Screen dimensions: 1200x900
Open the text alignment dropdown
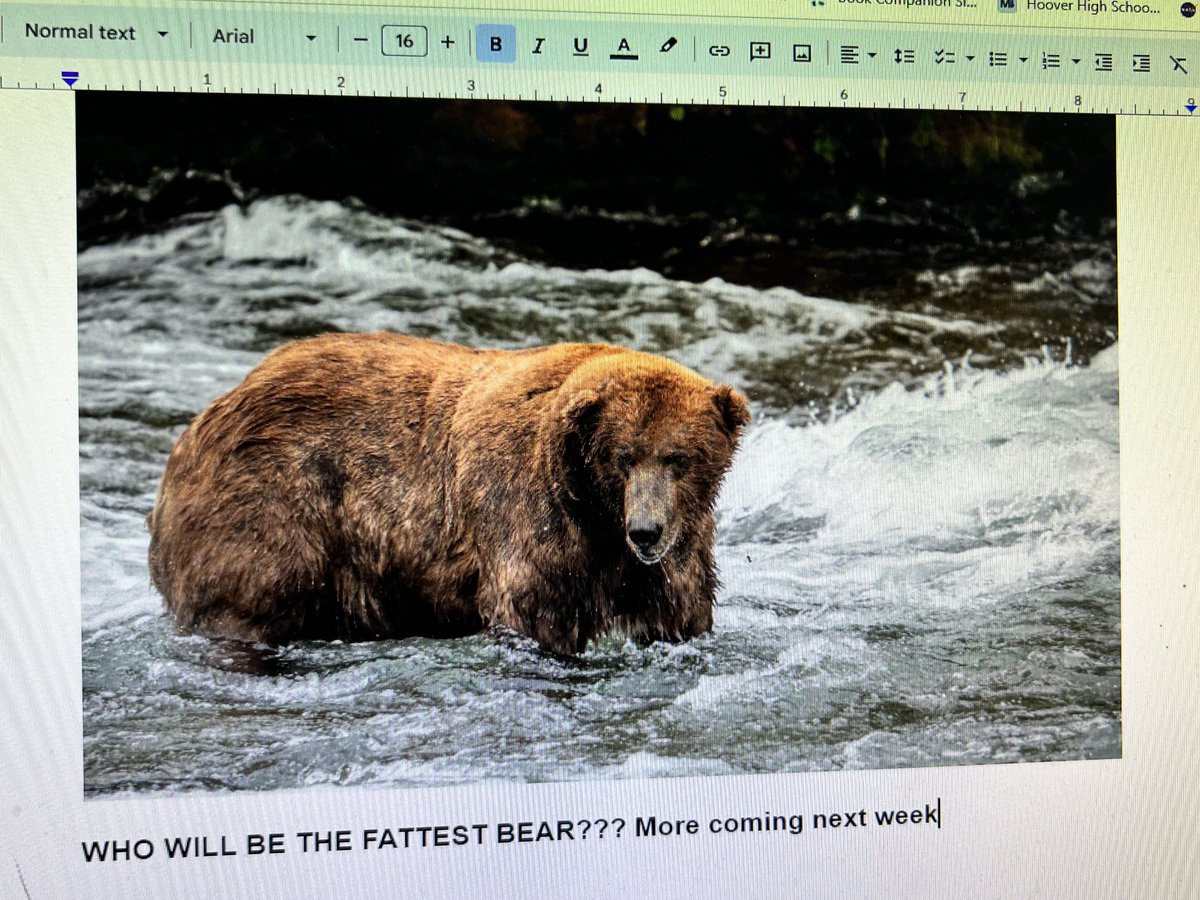click(x=857, y=55)
